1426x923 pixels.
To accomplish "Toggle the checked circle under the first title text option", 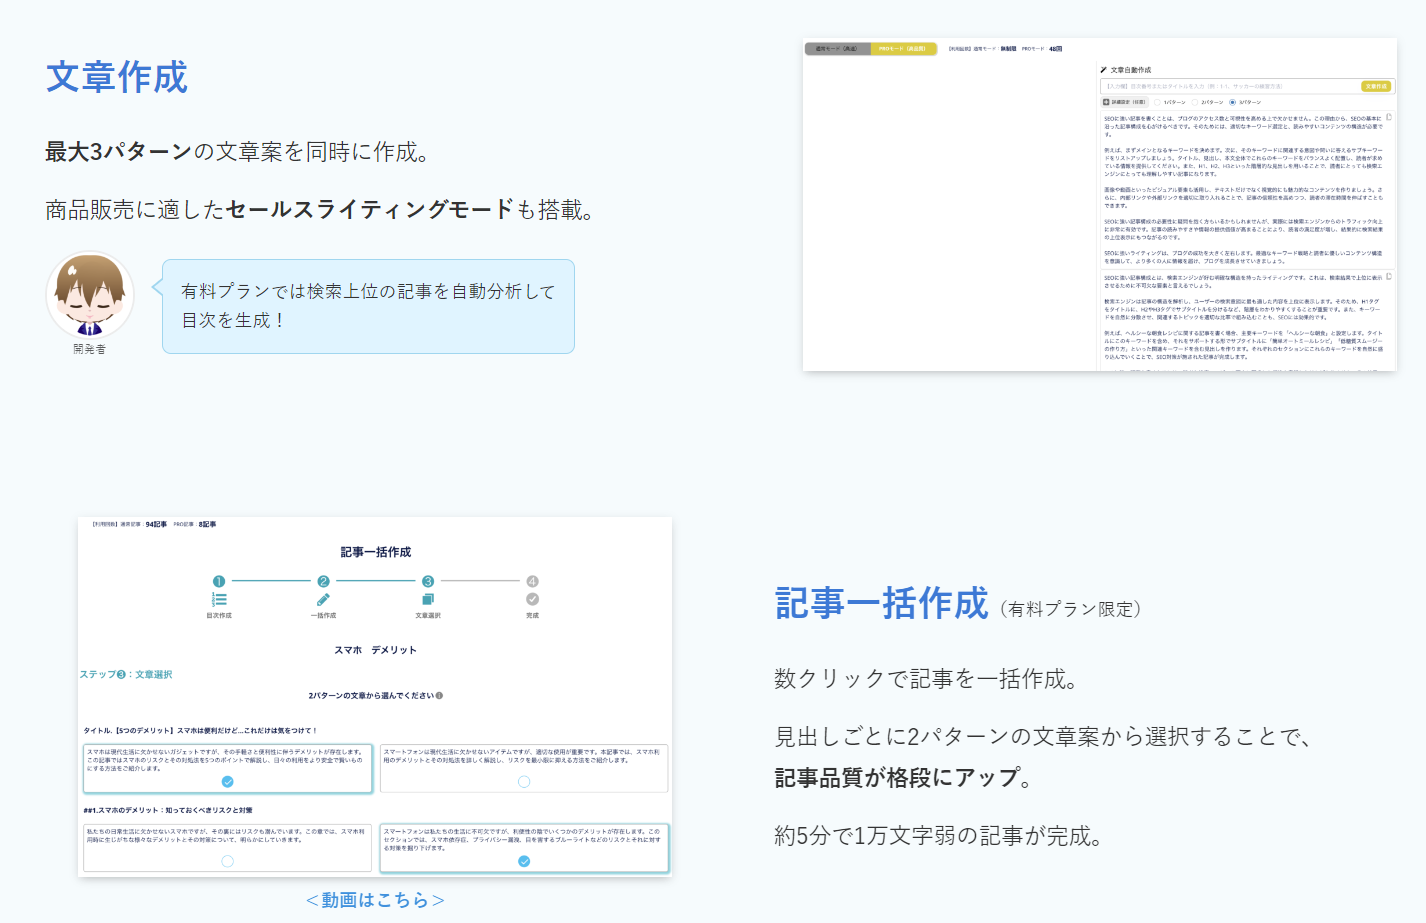I will (x=228, y=782).
